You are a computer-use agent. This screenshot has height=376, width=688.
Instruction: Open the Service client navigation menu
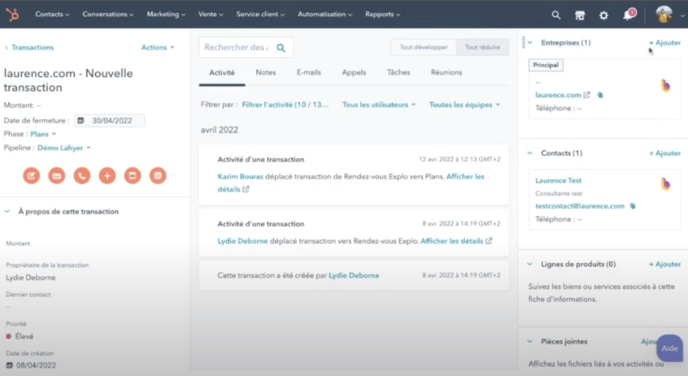pos(260,14)
